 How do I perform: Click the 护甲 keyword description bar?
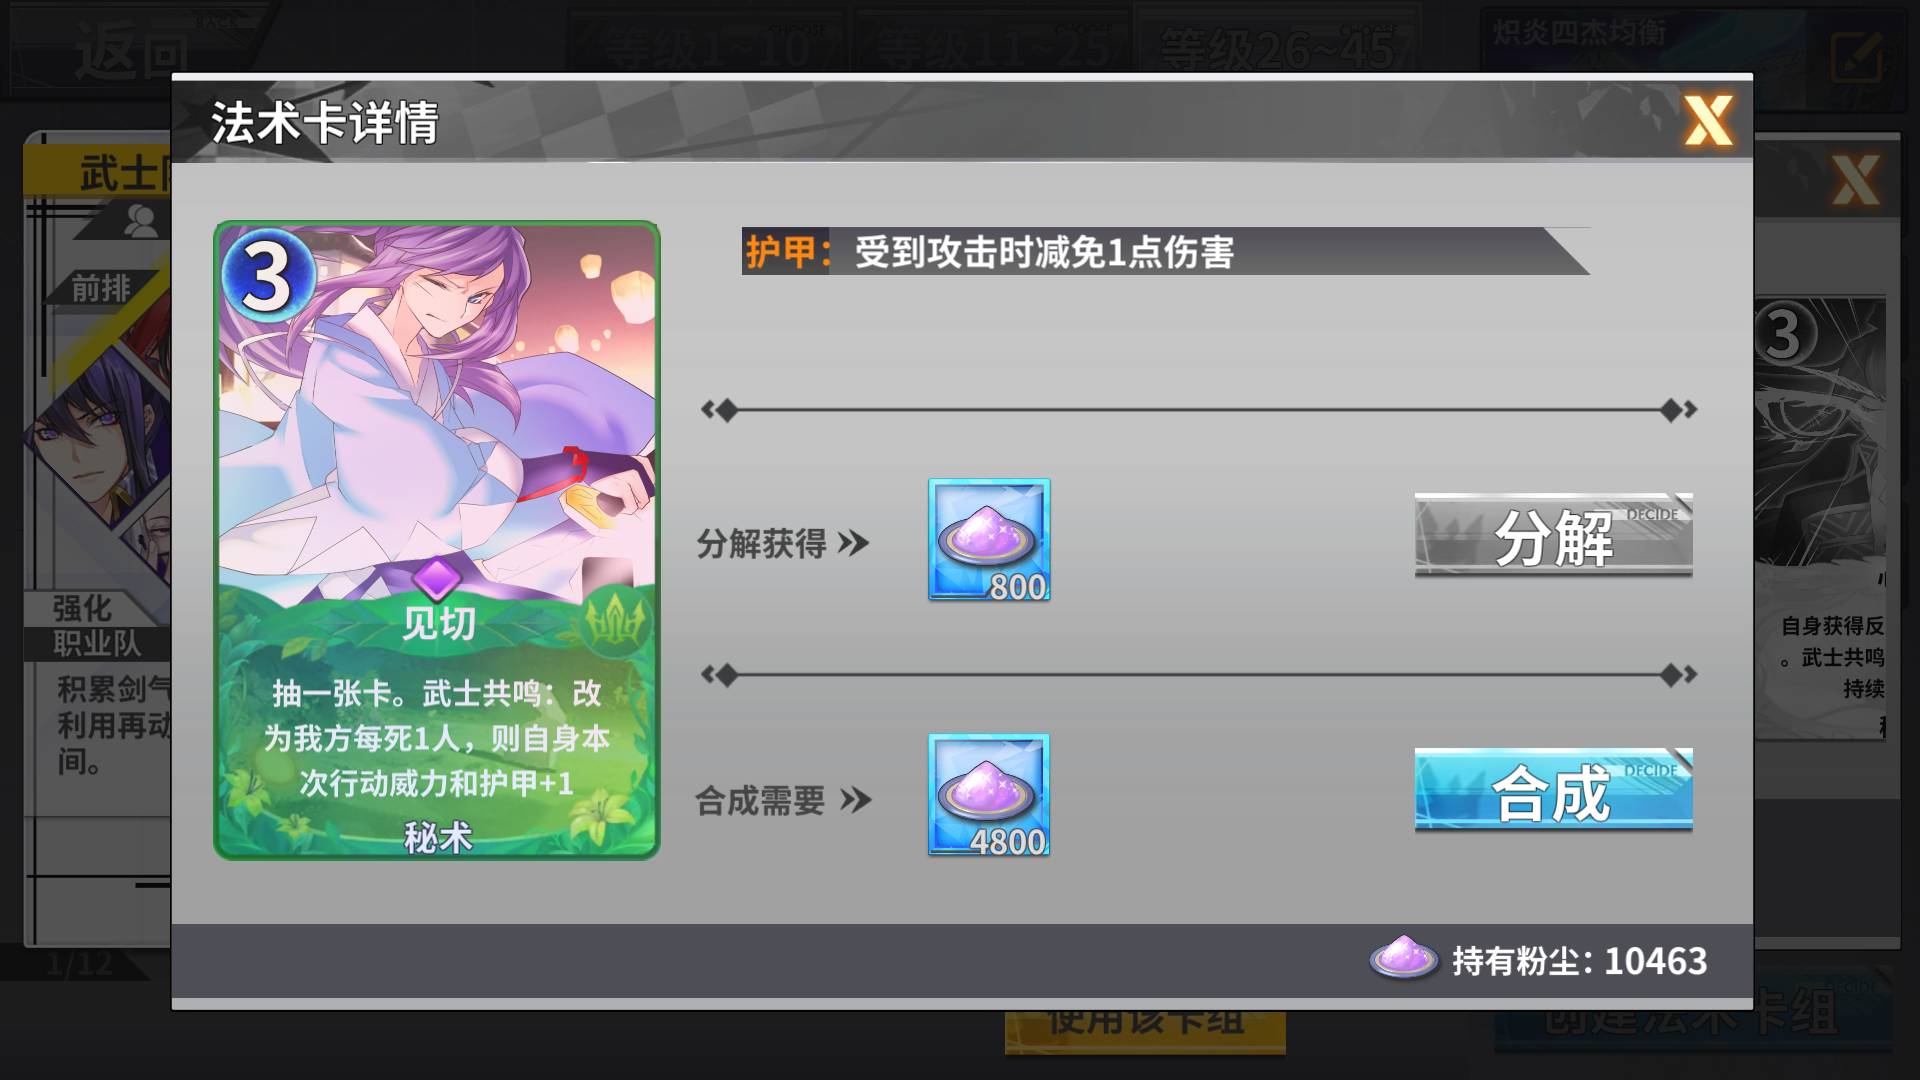tap(1165, 251)
